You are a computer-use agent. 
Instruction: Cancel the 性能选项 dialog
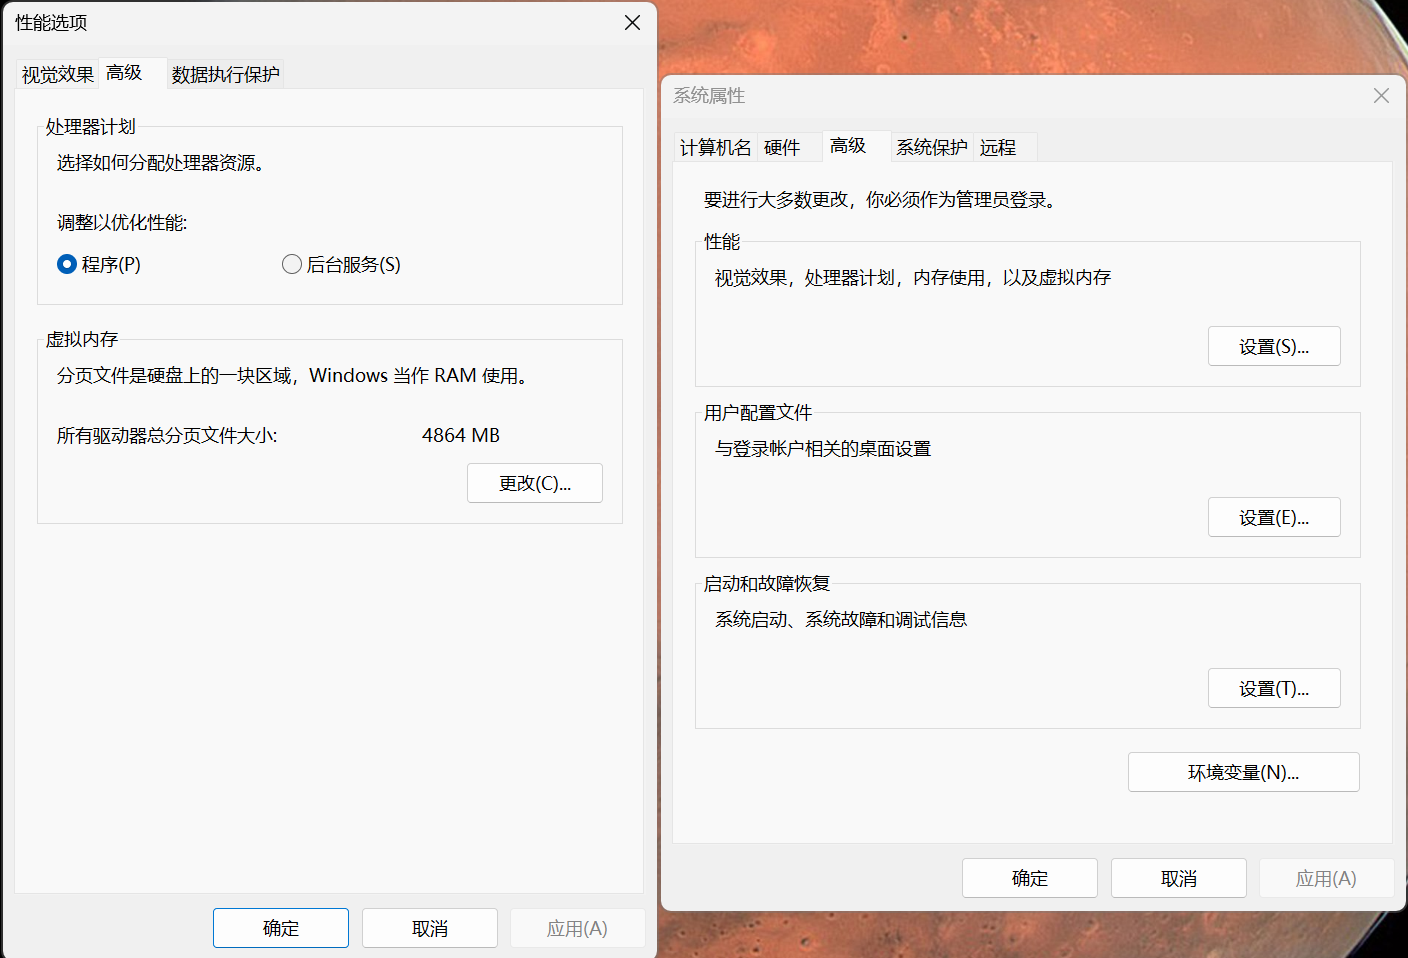coord(430,928)
